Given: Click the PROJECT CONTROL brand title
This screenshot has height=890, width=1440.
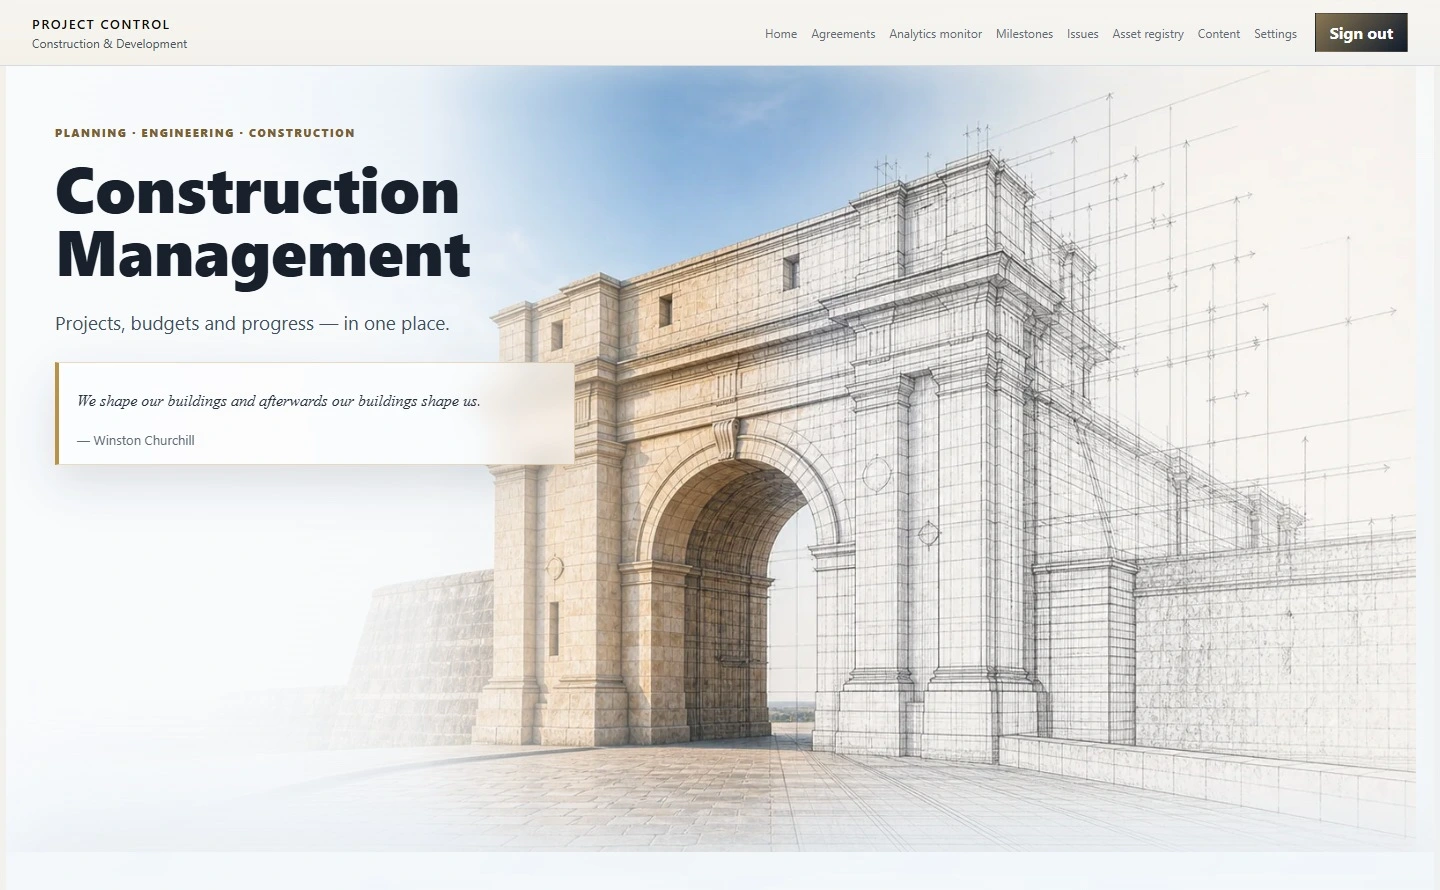Looking at the screenshot, I should click(x=101, y=24).
